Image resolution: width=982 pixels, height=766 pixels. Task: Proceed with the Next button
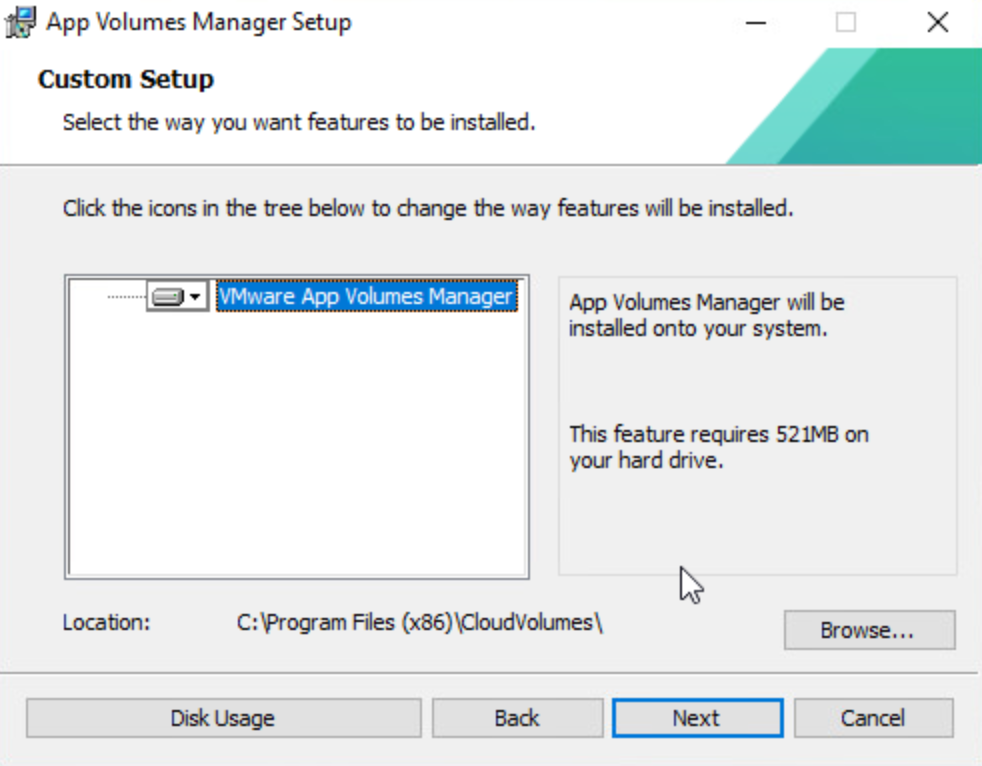click(x=696, y=718)
